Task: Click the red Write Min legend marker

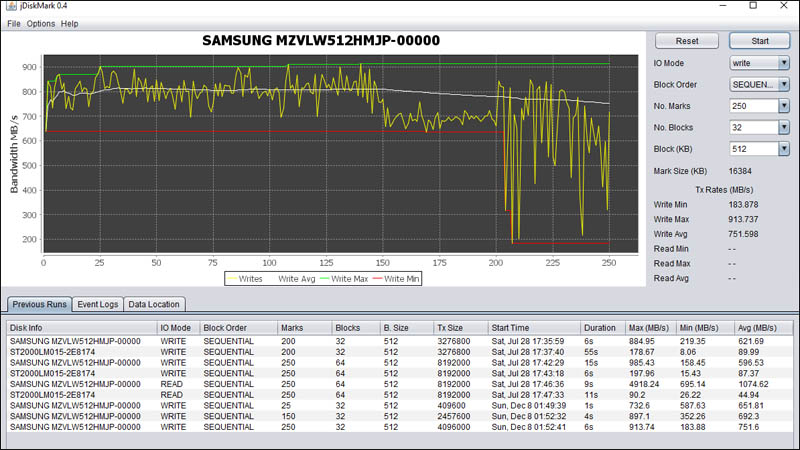Action: coord(377,279)
